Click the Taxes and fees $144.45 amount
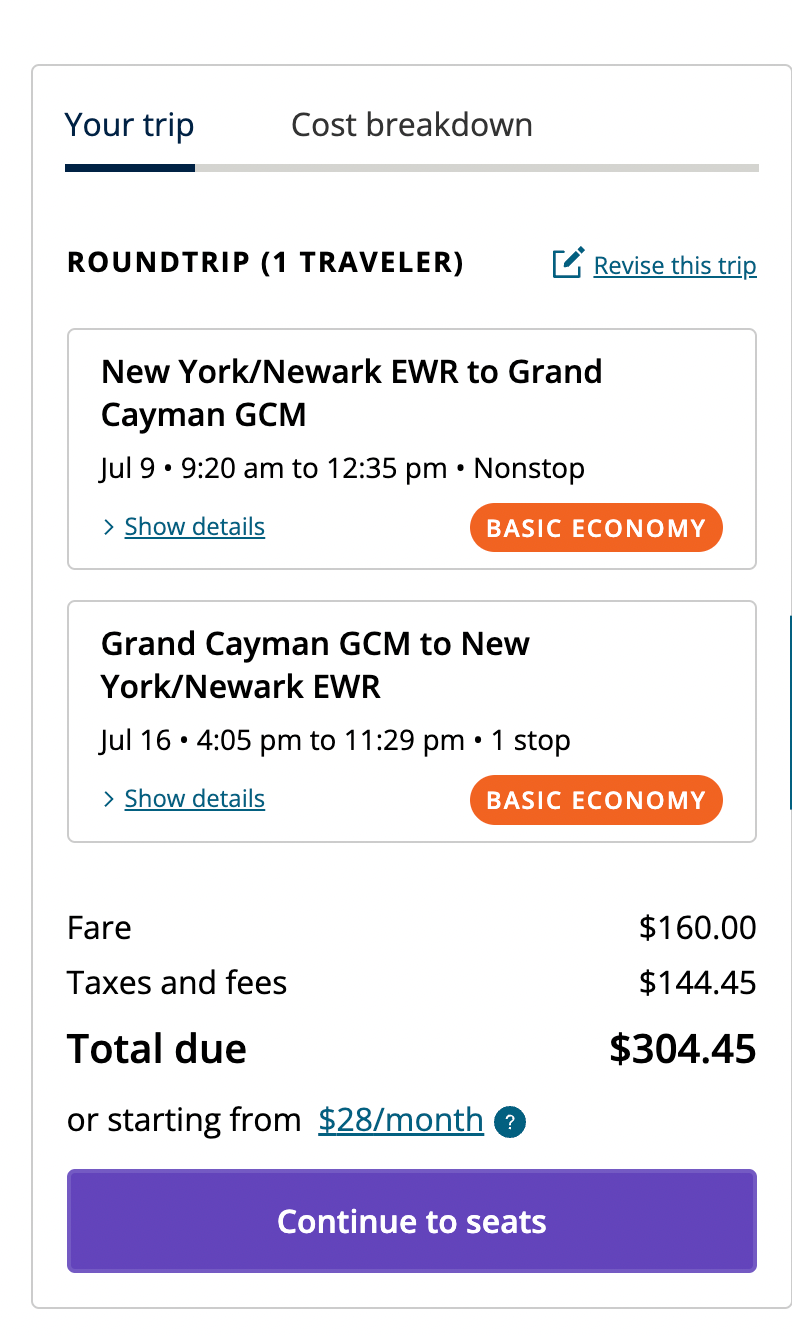 point(697,983)
